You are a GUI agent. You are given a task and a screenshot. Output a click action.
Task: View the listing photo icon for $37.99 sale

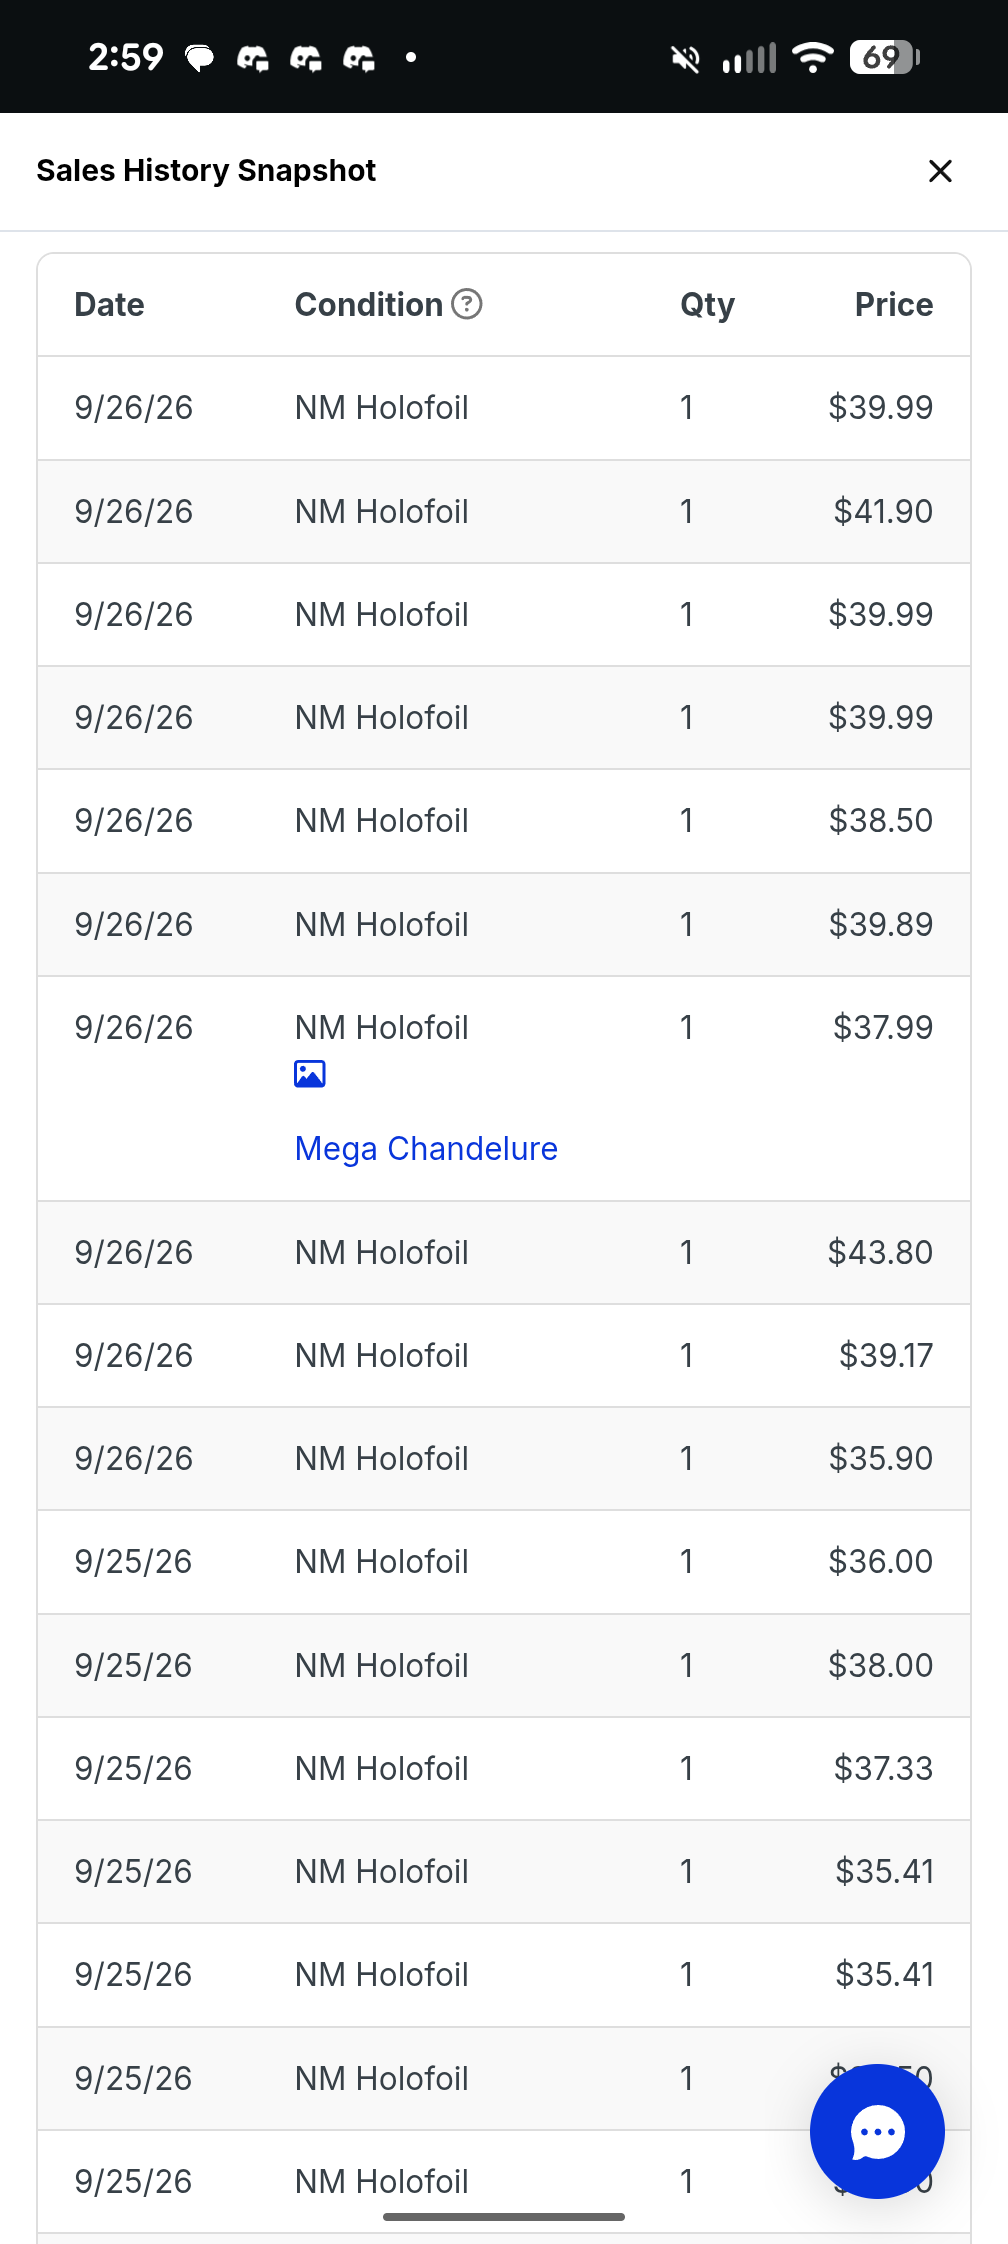(310, 1074)
